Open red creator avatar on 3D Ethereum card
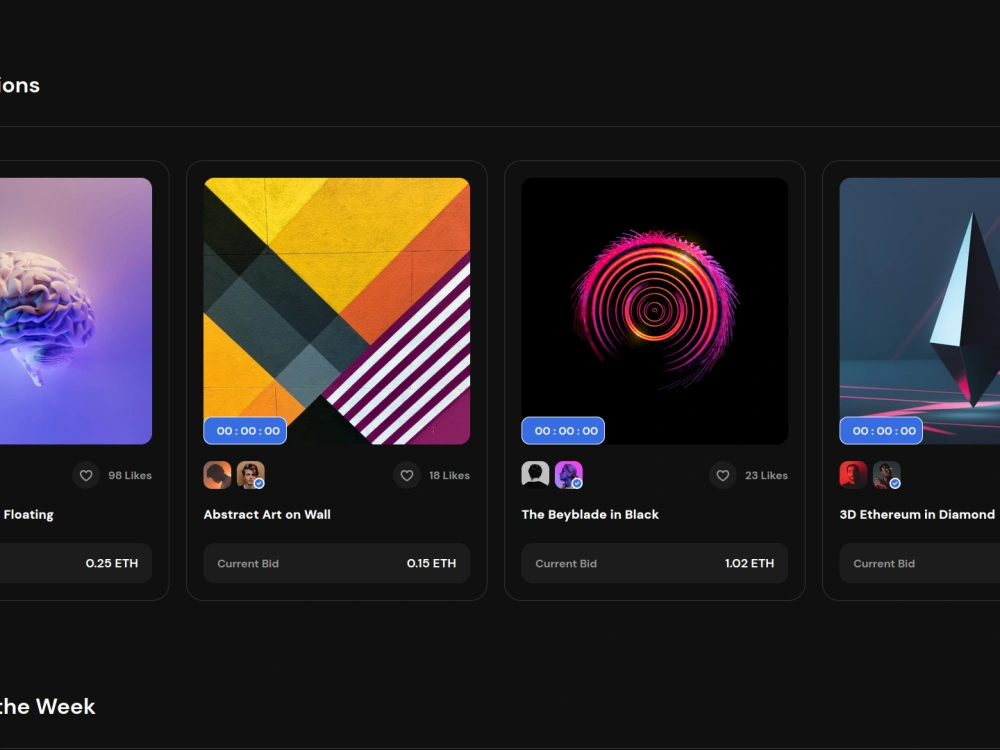This screenshot has width=1000, height=750. point(853,475)
